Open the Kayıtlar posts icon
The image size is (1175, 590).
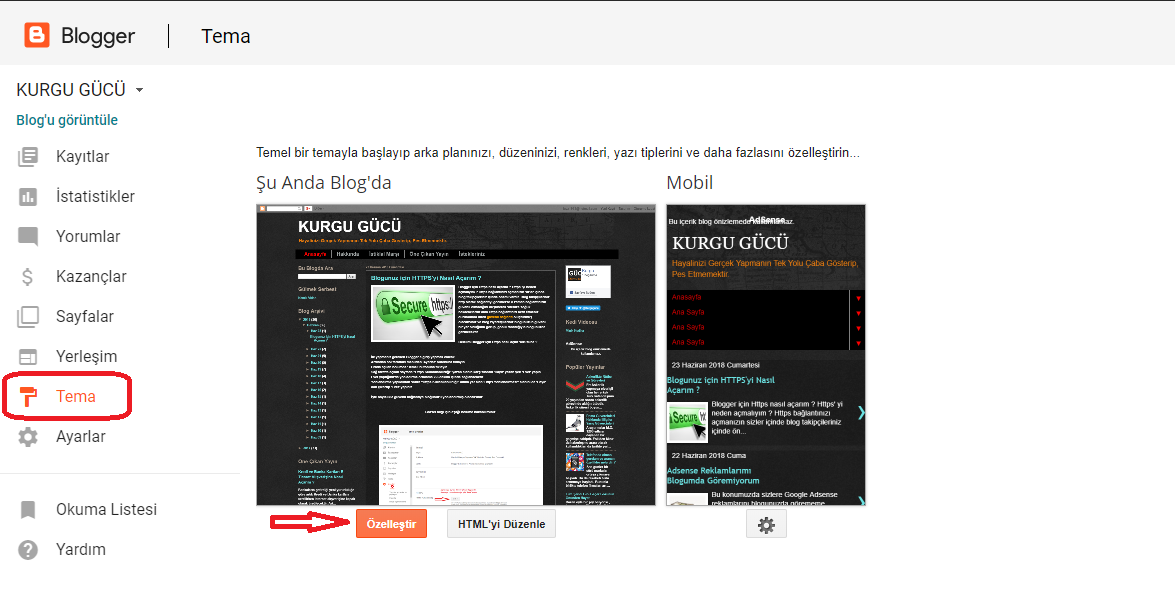[28, 157]
